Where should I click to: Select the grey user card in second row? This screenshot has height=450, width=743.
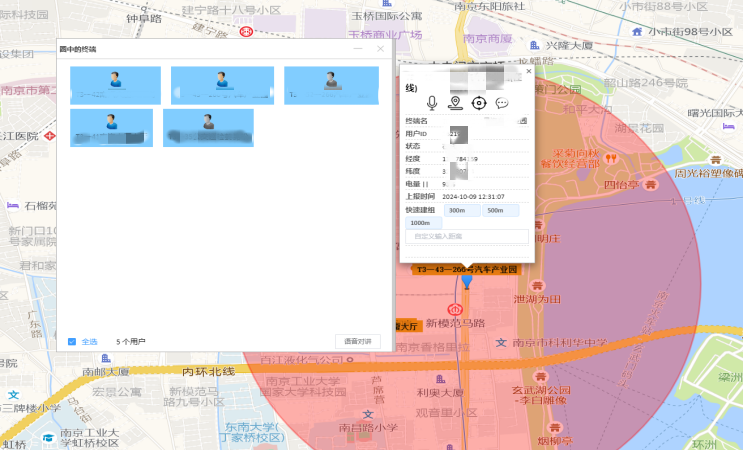(208, 128)
